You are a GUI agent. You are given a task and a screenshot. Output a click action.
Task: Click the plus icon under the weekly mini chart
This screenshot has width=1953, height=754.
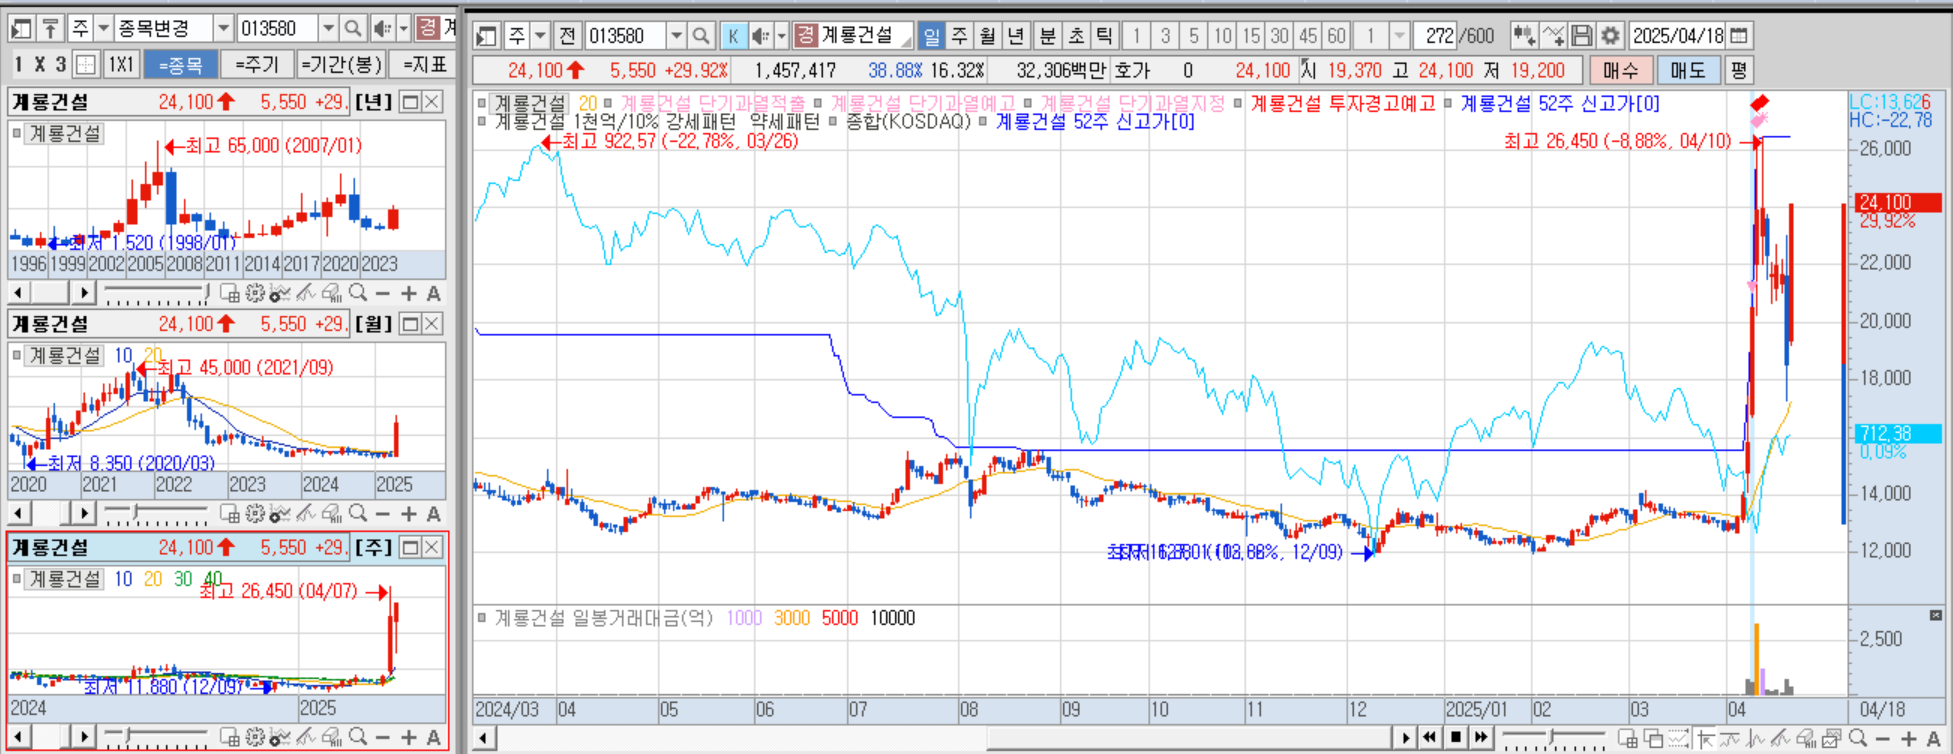408,737
